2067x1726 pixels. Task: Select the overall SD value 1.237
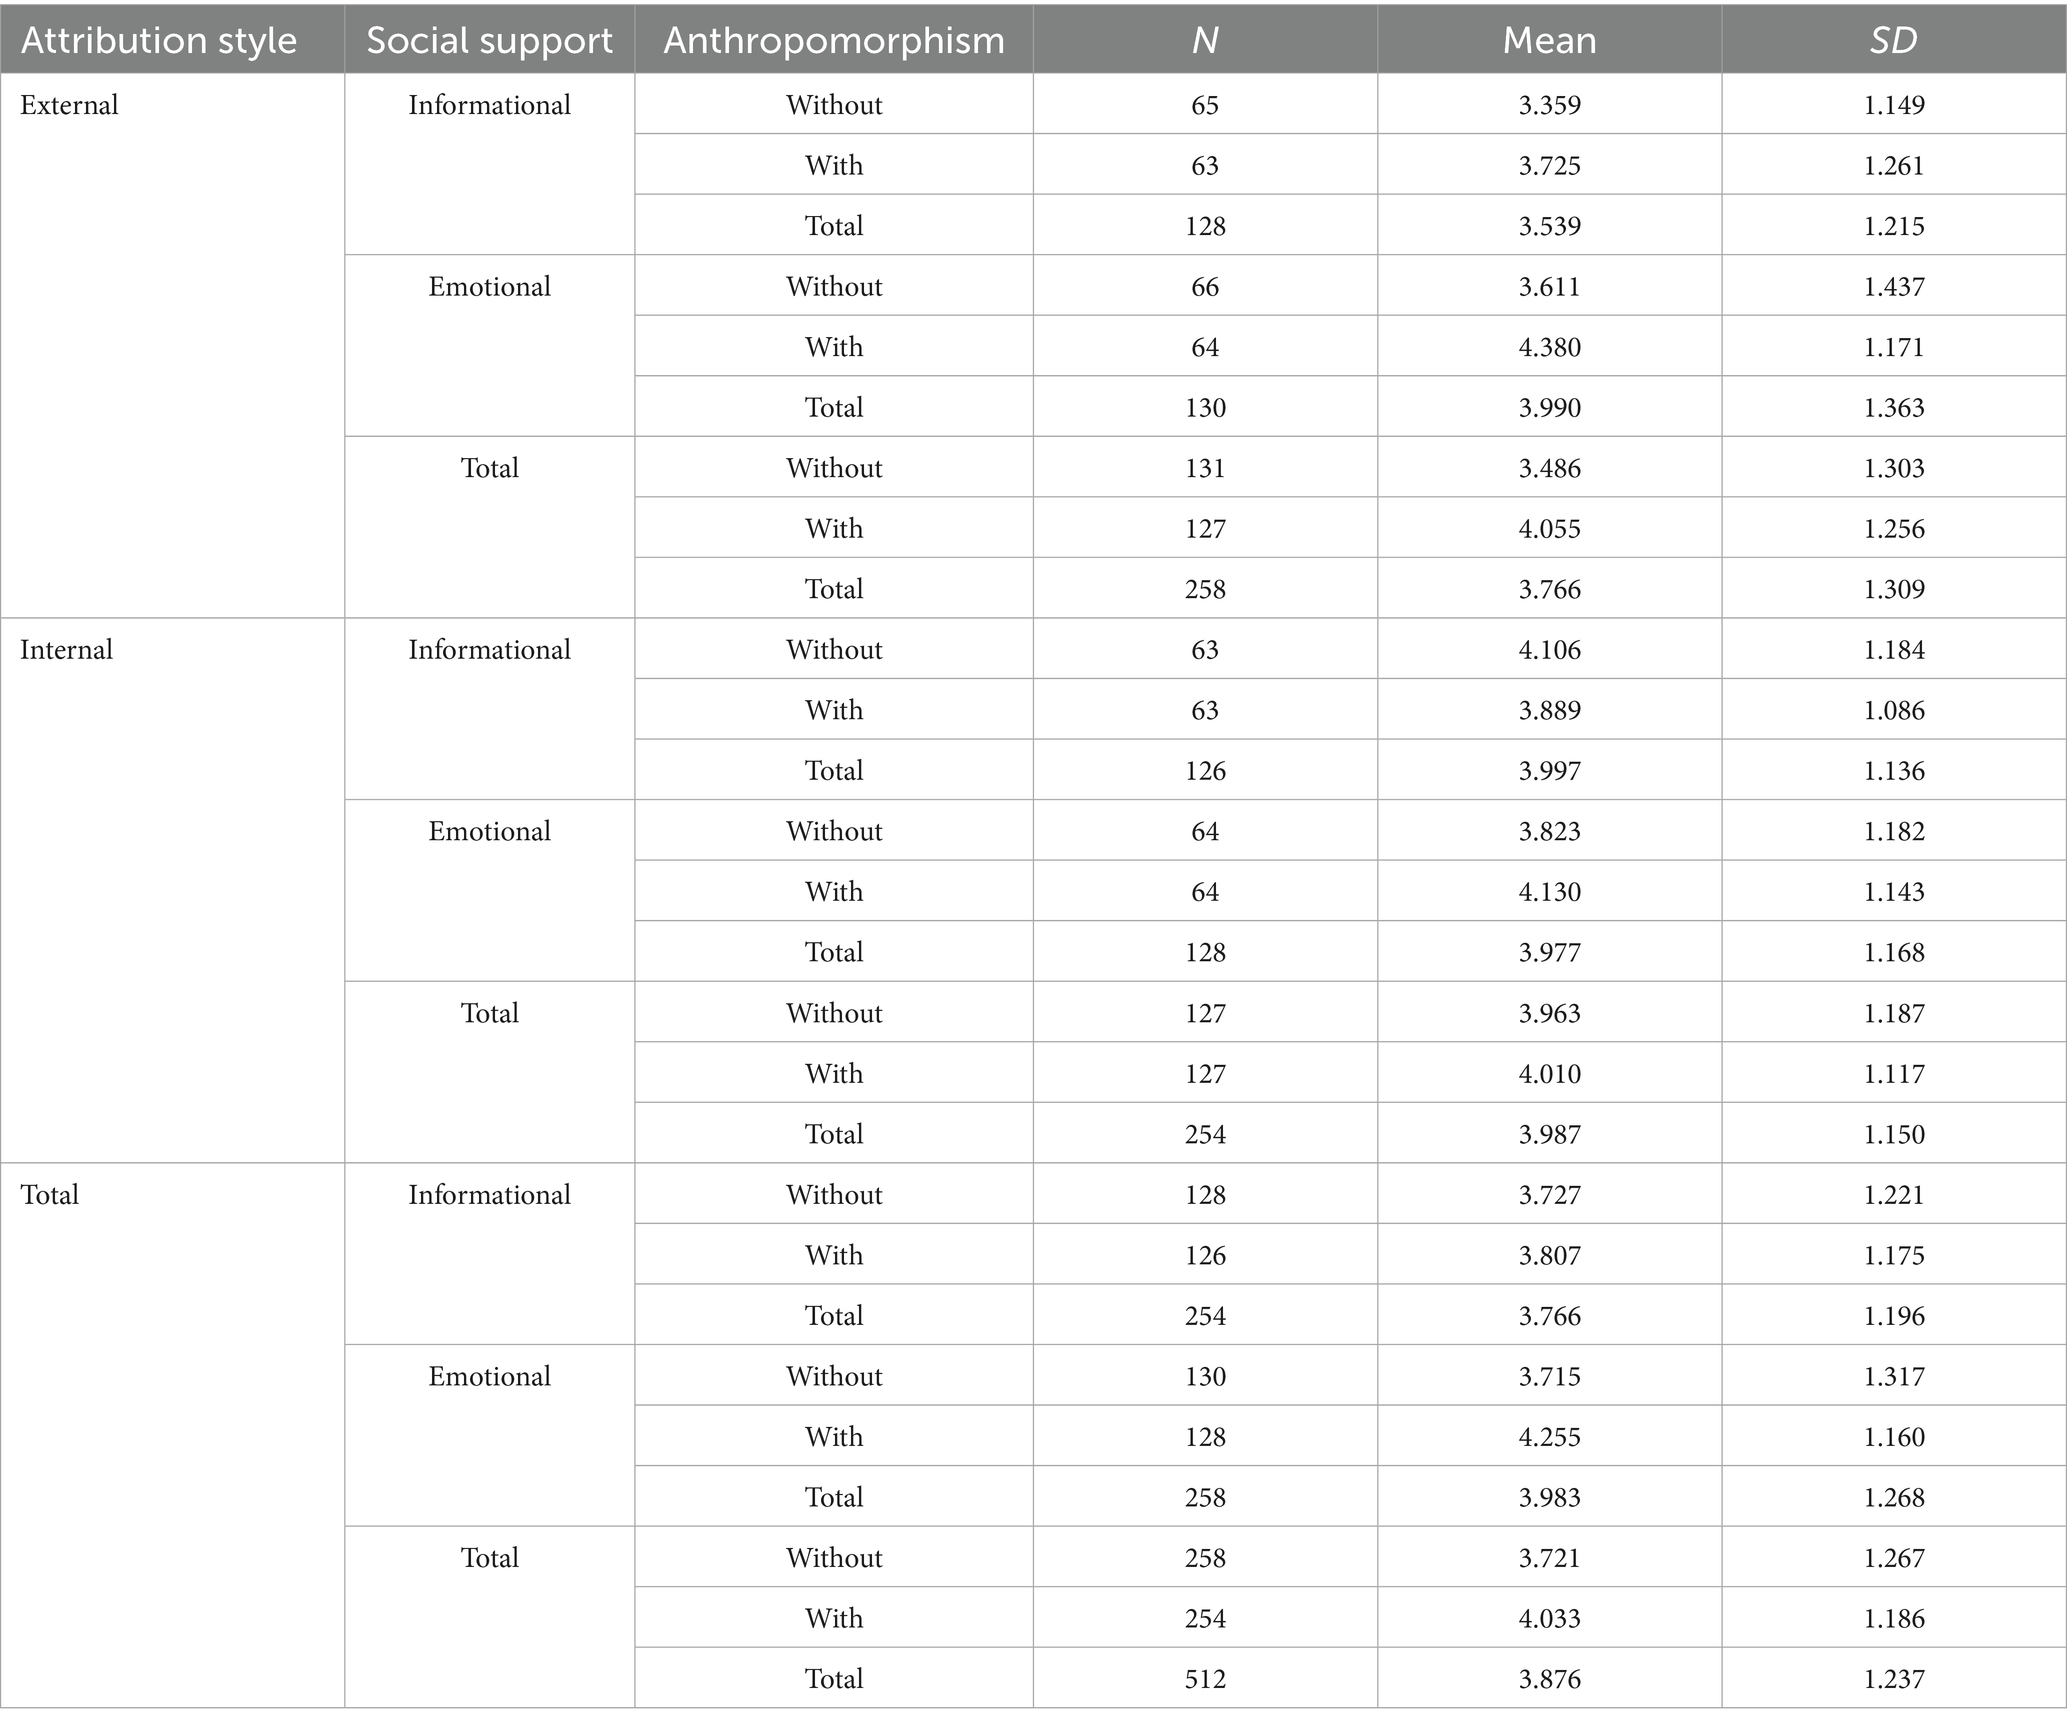1893,1678
